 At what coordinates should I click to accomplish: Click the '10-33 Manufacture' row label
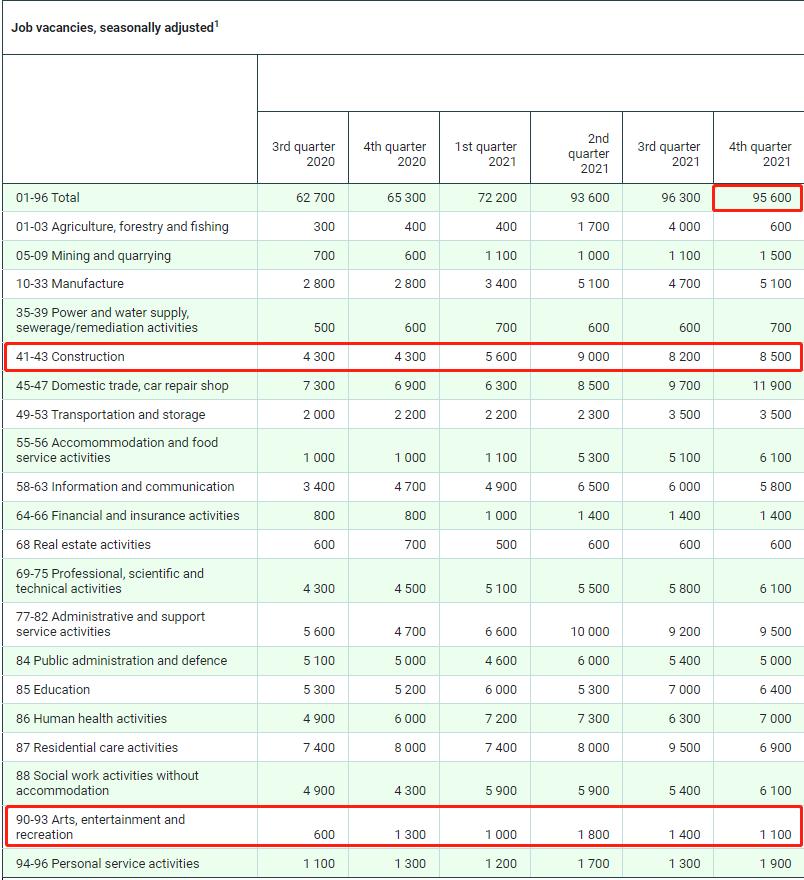[70, 283]
